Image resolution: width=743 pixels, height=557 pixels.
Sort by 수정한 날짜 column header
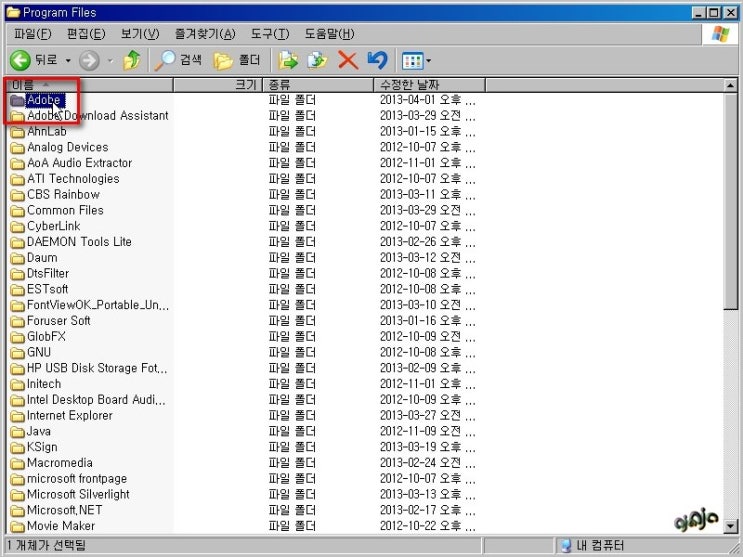tap(429, 85)
